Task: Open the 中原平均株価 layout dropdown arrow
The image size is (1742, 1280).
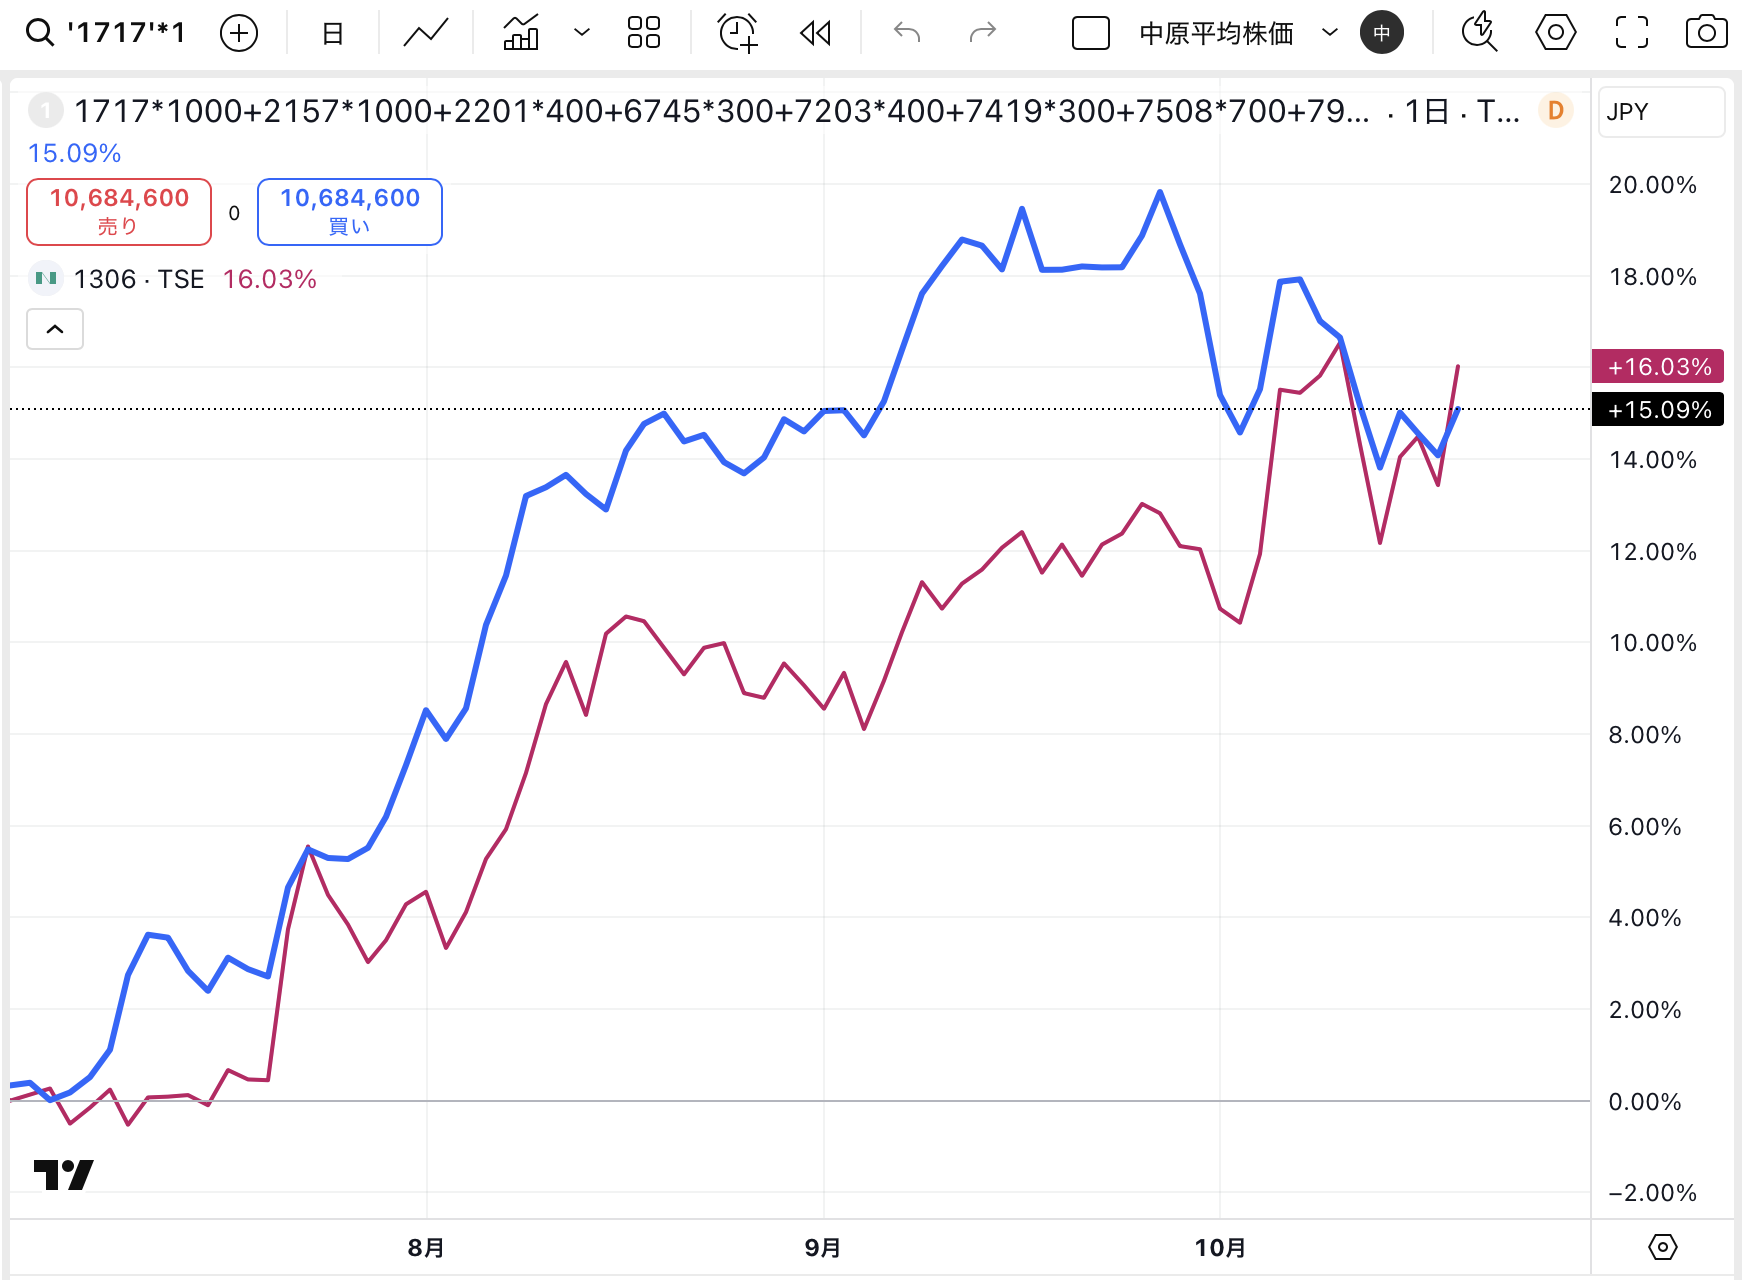Action: [x=1330, y=33]
